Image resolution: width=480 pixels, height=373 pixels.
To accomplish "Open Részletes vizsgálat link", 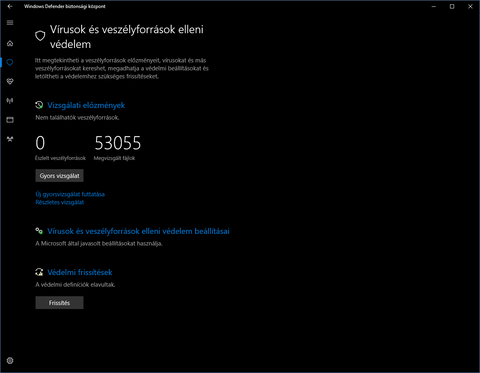I will tap(60, 202).
